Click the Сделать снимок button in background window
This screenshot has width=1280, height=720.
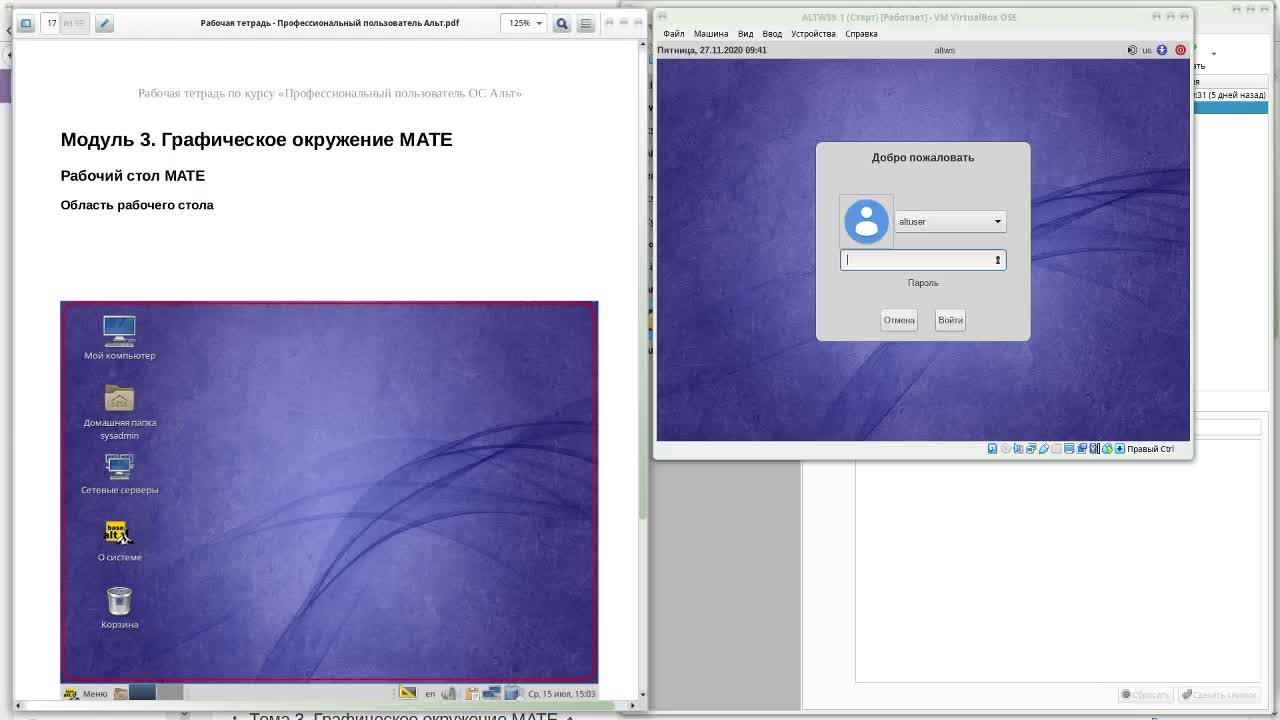coord(1219,695)
